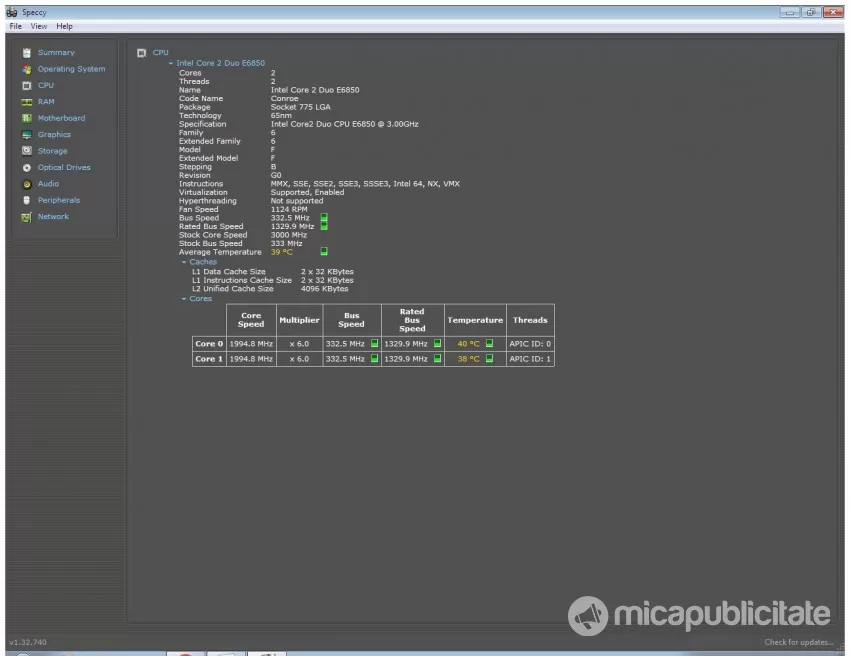
Task: Select the Optical Drives disc icon
Action: point(27,168)
